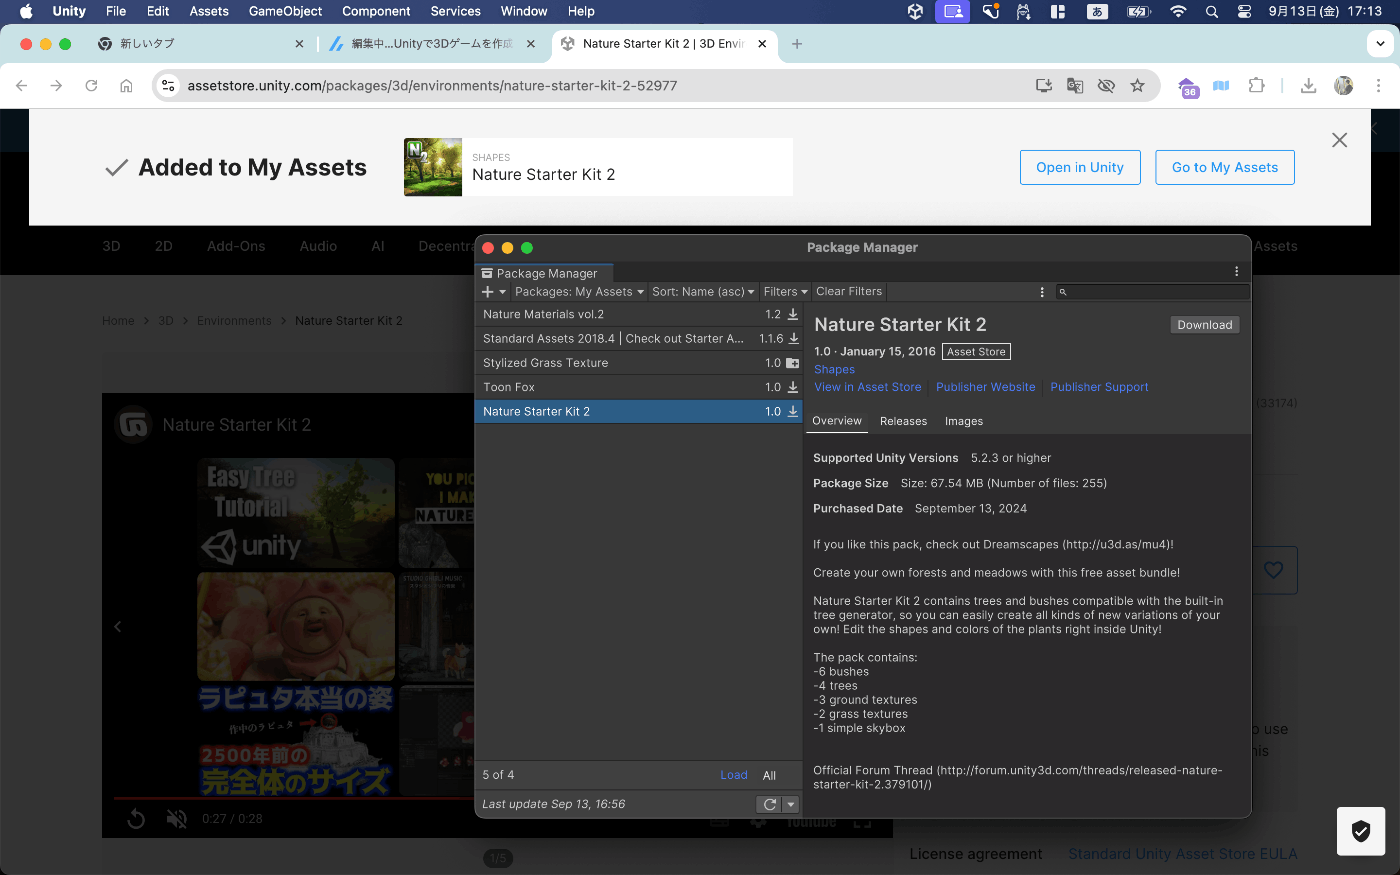Open the GameObject menu in the menu bar
The image size is (1400, 875).
[285, 11]
